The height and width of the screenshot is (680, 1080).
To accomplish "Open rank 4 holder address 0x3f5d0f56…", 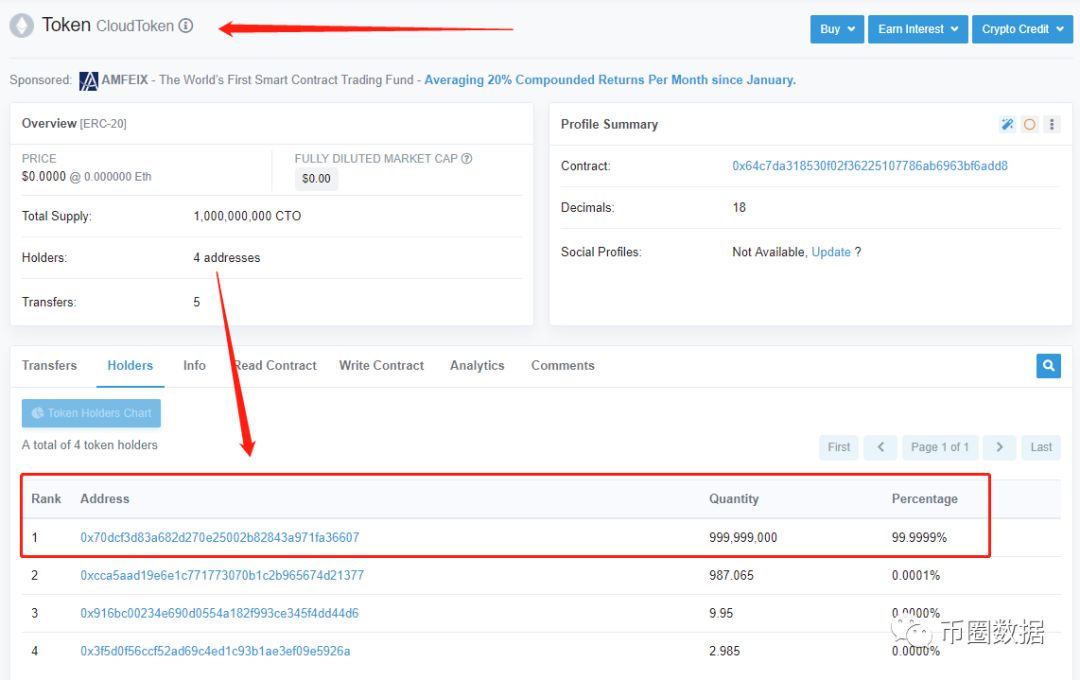I will 215,651.
